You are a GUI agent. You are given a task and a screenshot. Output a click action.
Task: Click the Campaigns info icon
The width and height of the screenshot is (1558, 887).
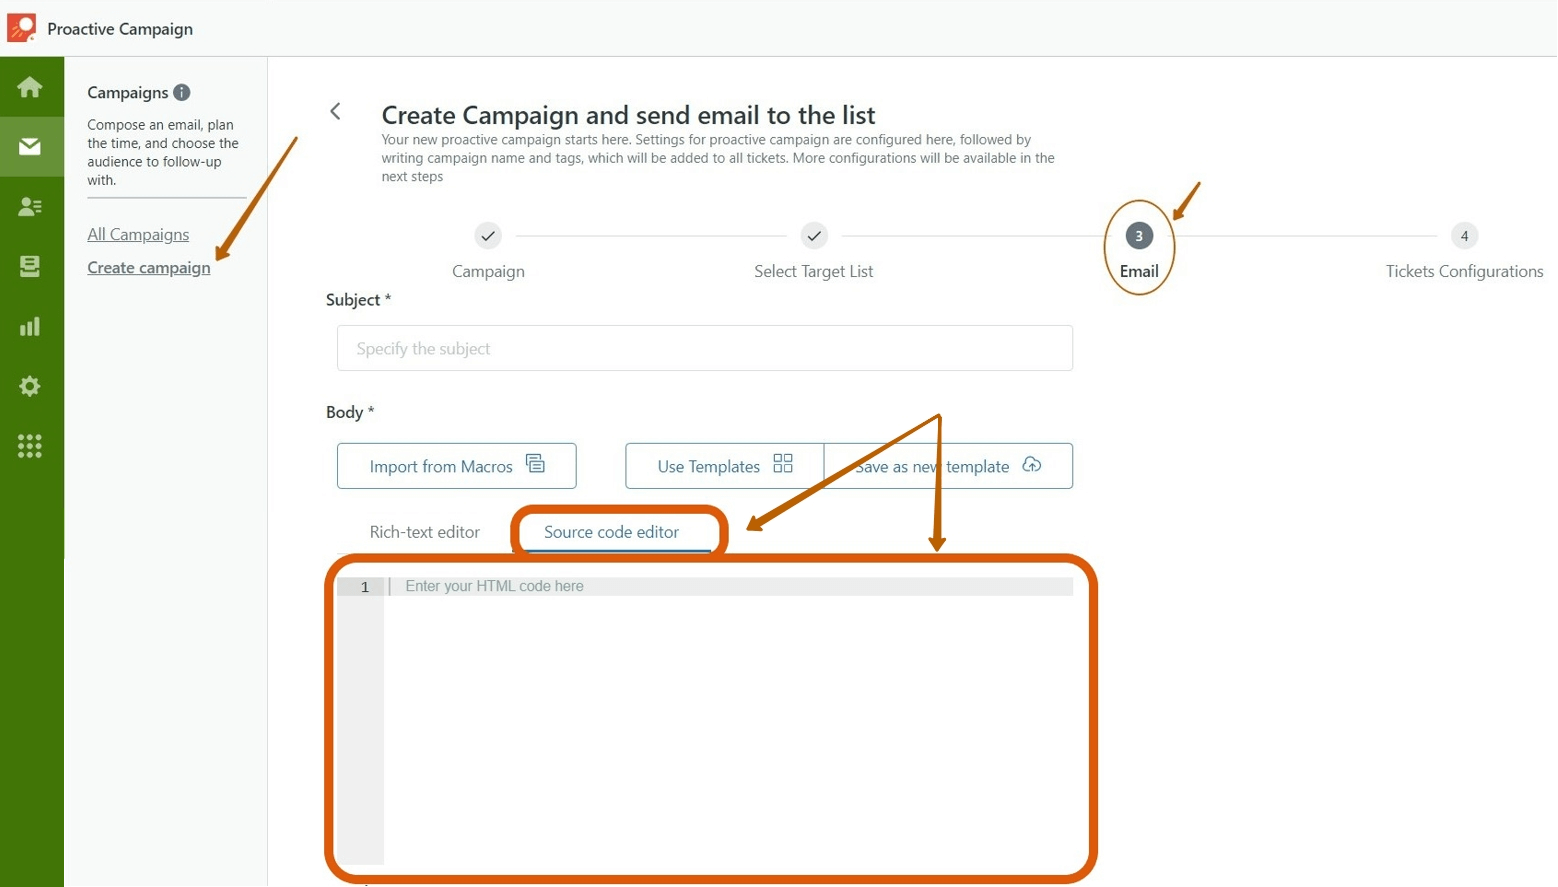pyautogui.click(x=181, y=92)
